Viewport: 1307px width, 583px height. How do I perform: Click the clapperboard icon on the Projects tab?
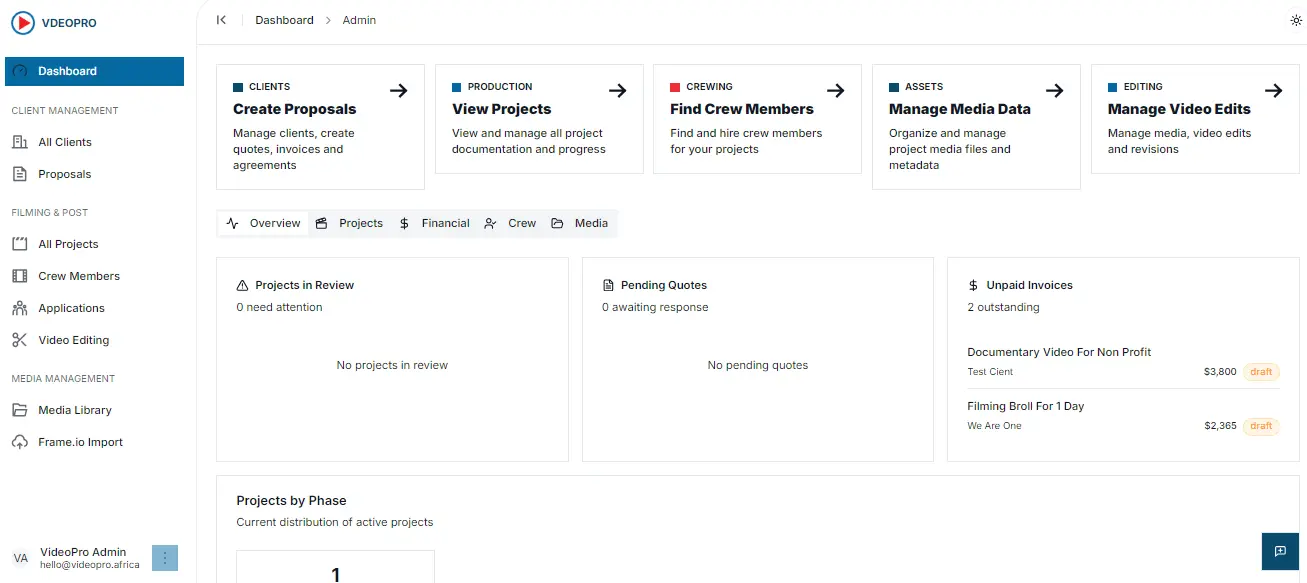click(322, 223)
